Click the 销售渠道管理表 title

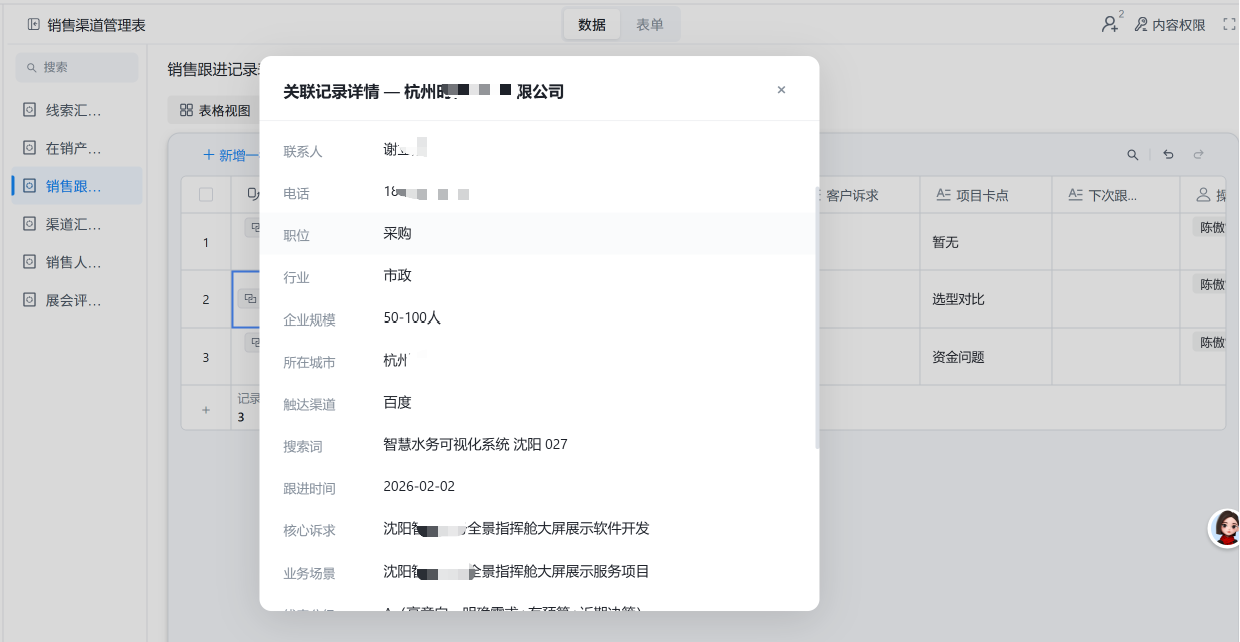pos(97,25)
